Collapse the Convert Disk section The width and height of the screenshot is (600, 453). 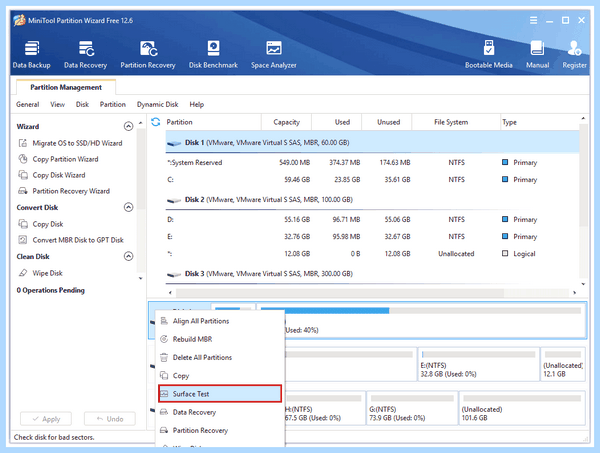[x=129, y=207]
